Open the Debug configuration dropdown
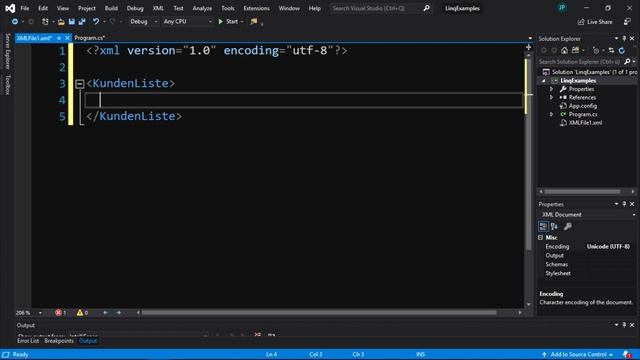 (143, 22)
